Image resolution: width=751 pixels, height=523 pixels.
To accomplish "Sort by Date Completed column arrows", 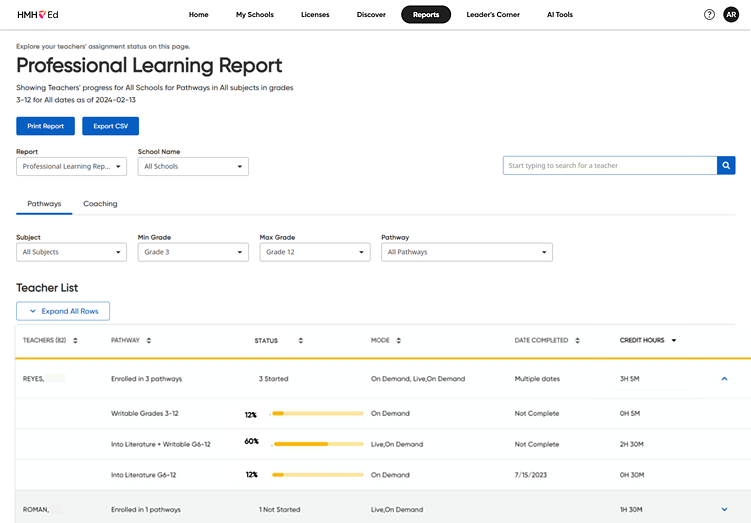I will [578, 341].
